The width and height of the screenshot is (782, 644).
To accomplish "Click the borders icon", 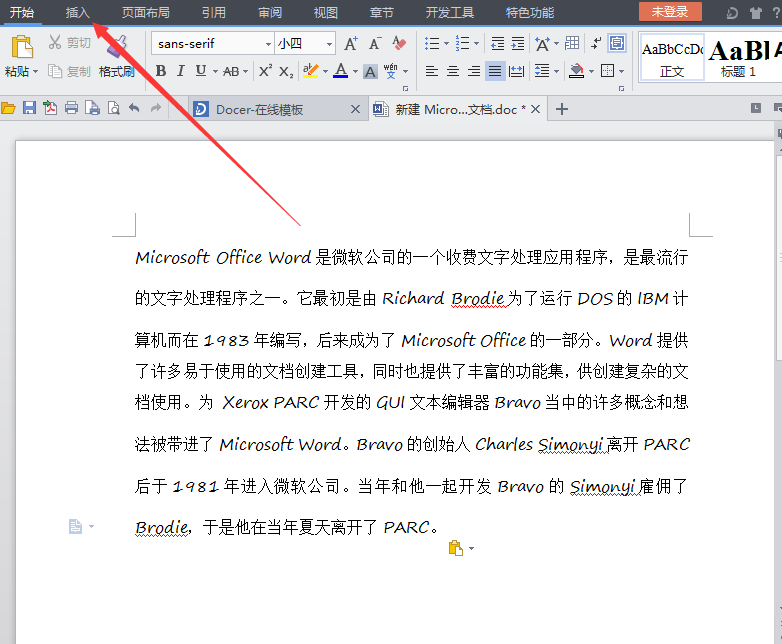I will 607,71.
